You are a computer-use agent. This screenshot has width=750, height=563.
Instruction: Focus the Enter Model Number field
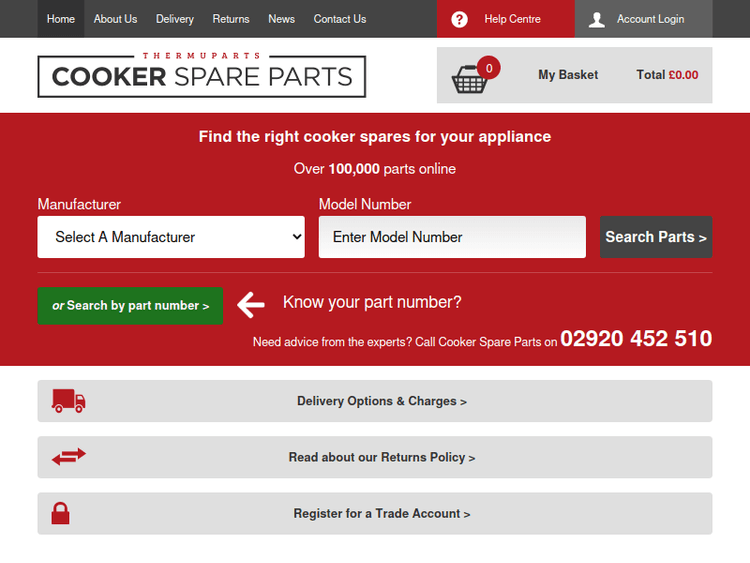(452, 237)
